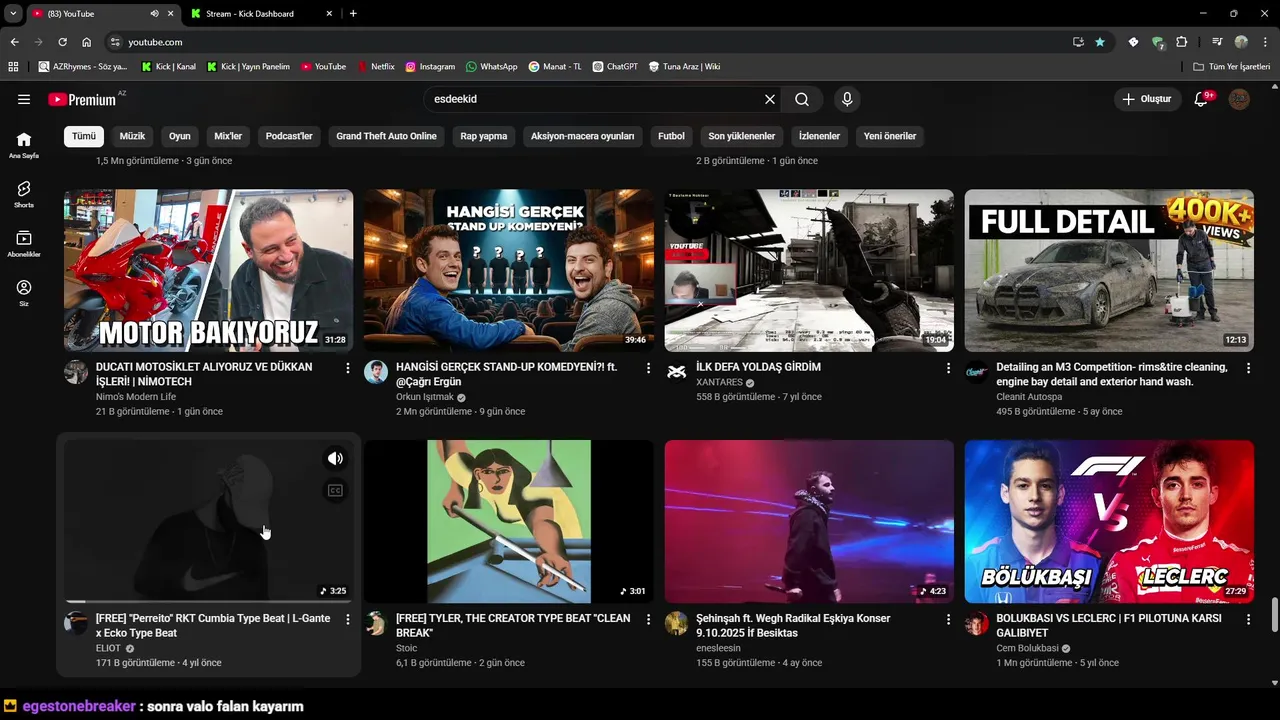Open options menu for DUCATI MOTOSİKLET video
Screen dimensions: 1280x720
click(x=348, y=368)
